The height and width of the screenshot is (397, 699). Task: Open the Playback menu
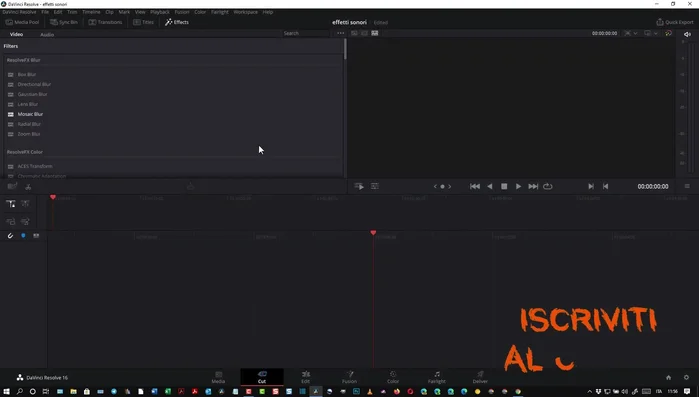coord(160,12)
